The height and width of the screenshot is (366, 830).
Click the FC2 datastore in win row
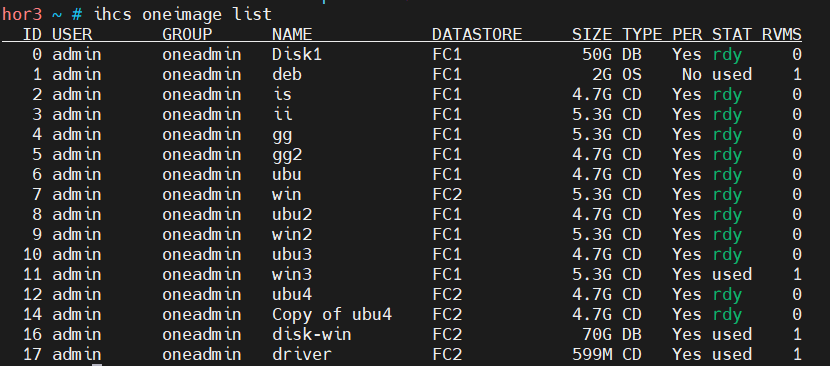click(x=447, y=194)
